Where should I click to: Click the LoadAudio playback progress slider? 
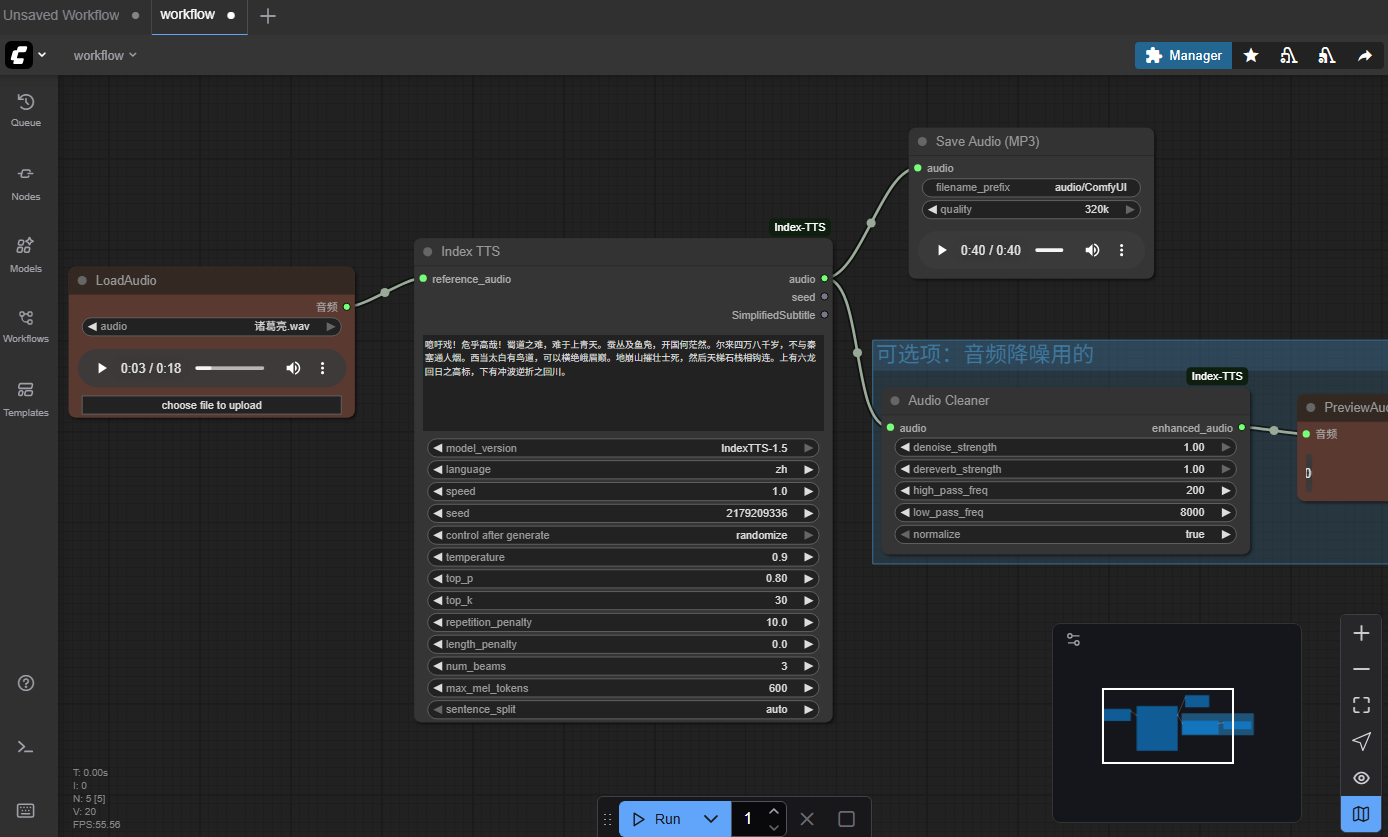point(231,368)
